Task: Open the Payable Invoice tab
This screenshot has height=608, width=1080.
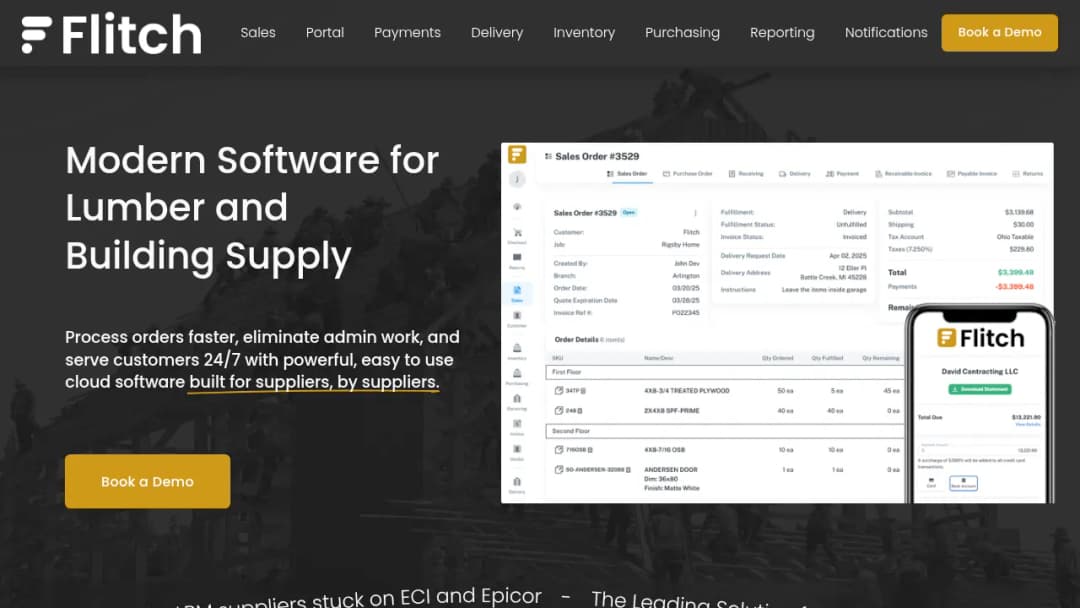Action: tap(972, 174)
